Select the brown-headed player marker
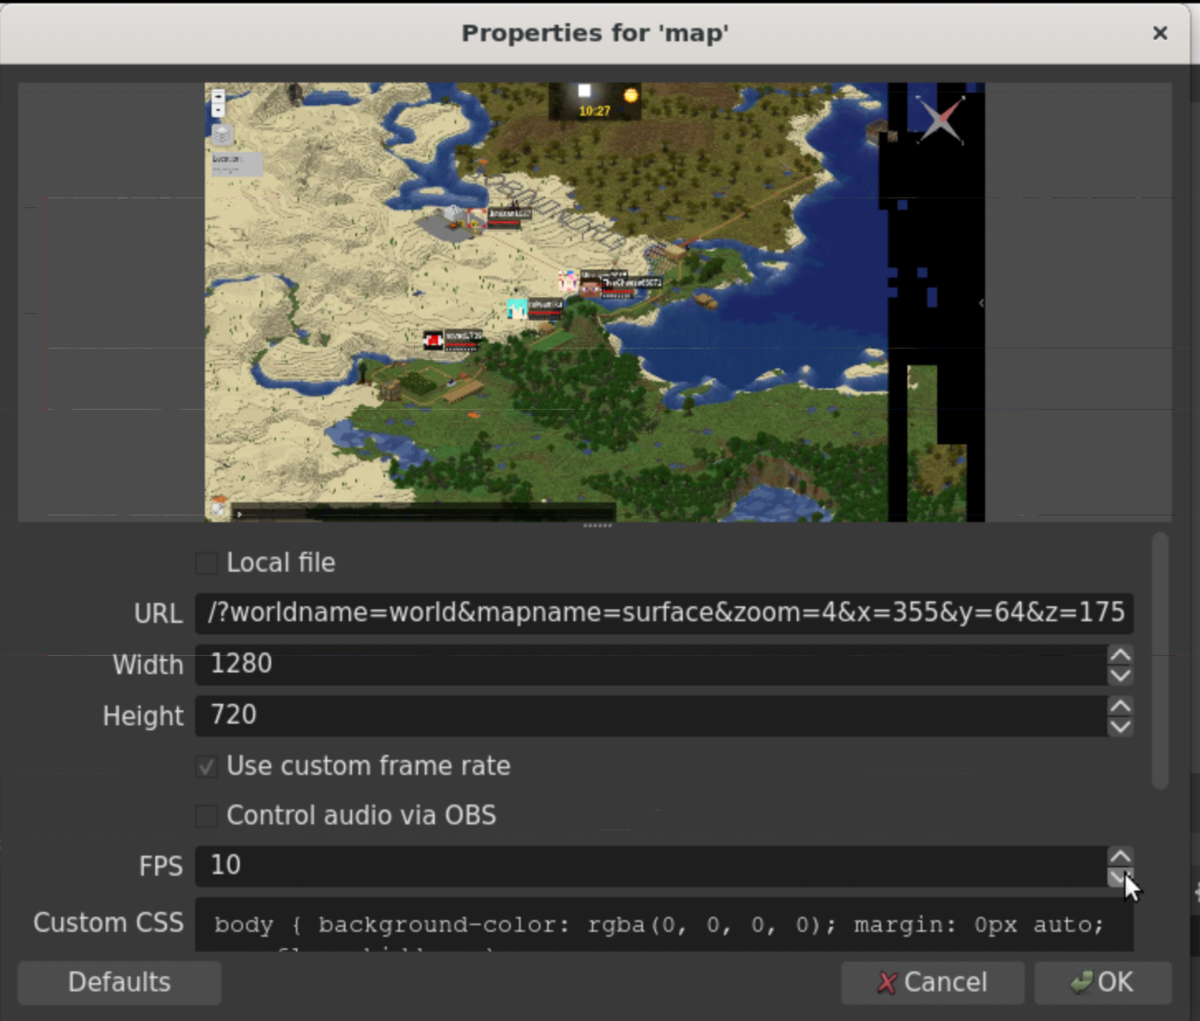 (x=591, y=289)
